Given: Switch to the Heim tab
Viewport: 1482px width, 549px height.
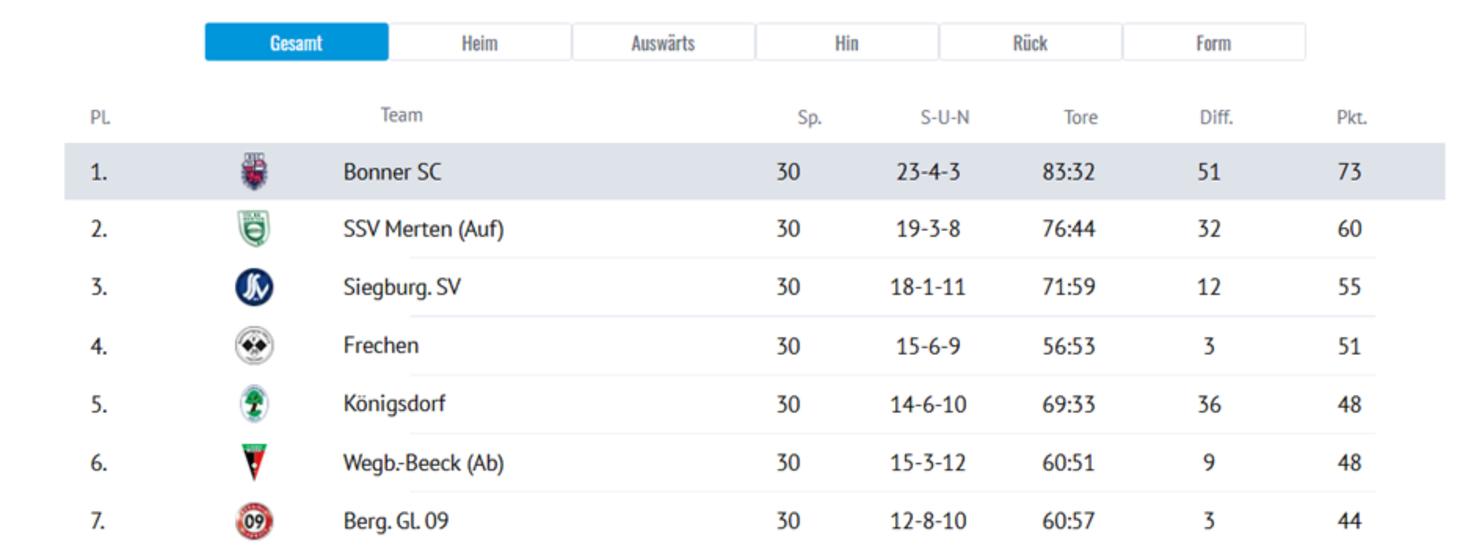Looking at the screenshot, I should 479,43.
